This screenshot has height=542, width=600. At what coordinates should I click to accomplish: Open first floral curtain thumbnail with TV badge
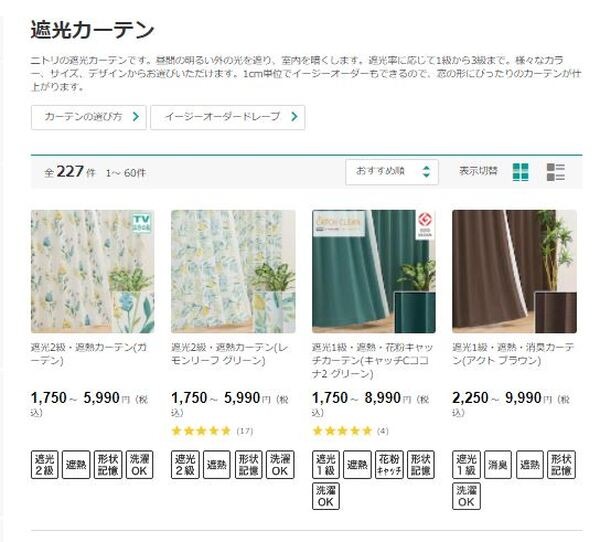pos(93,271)
